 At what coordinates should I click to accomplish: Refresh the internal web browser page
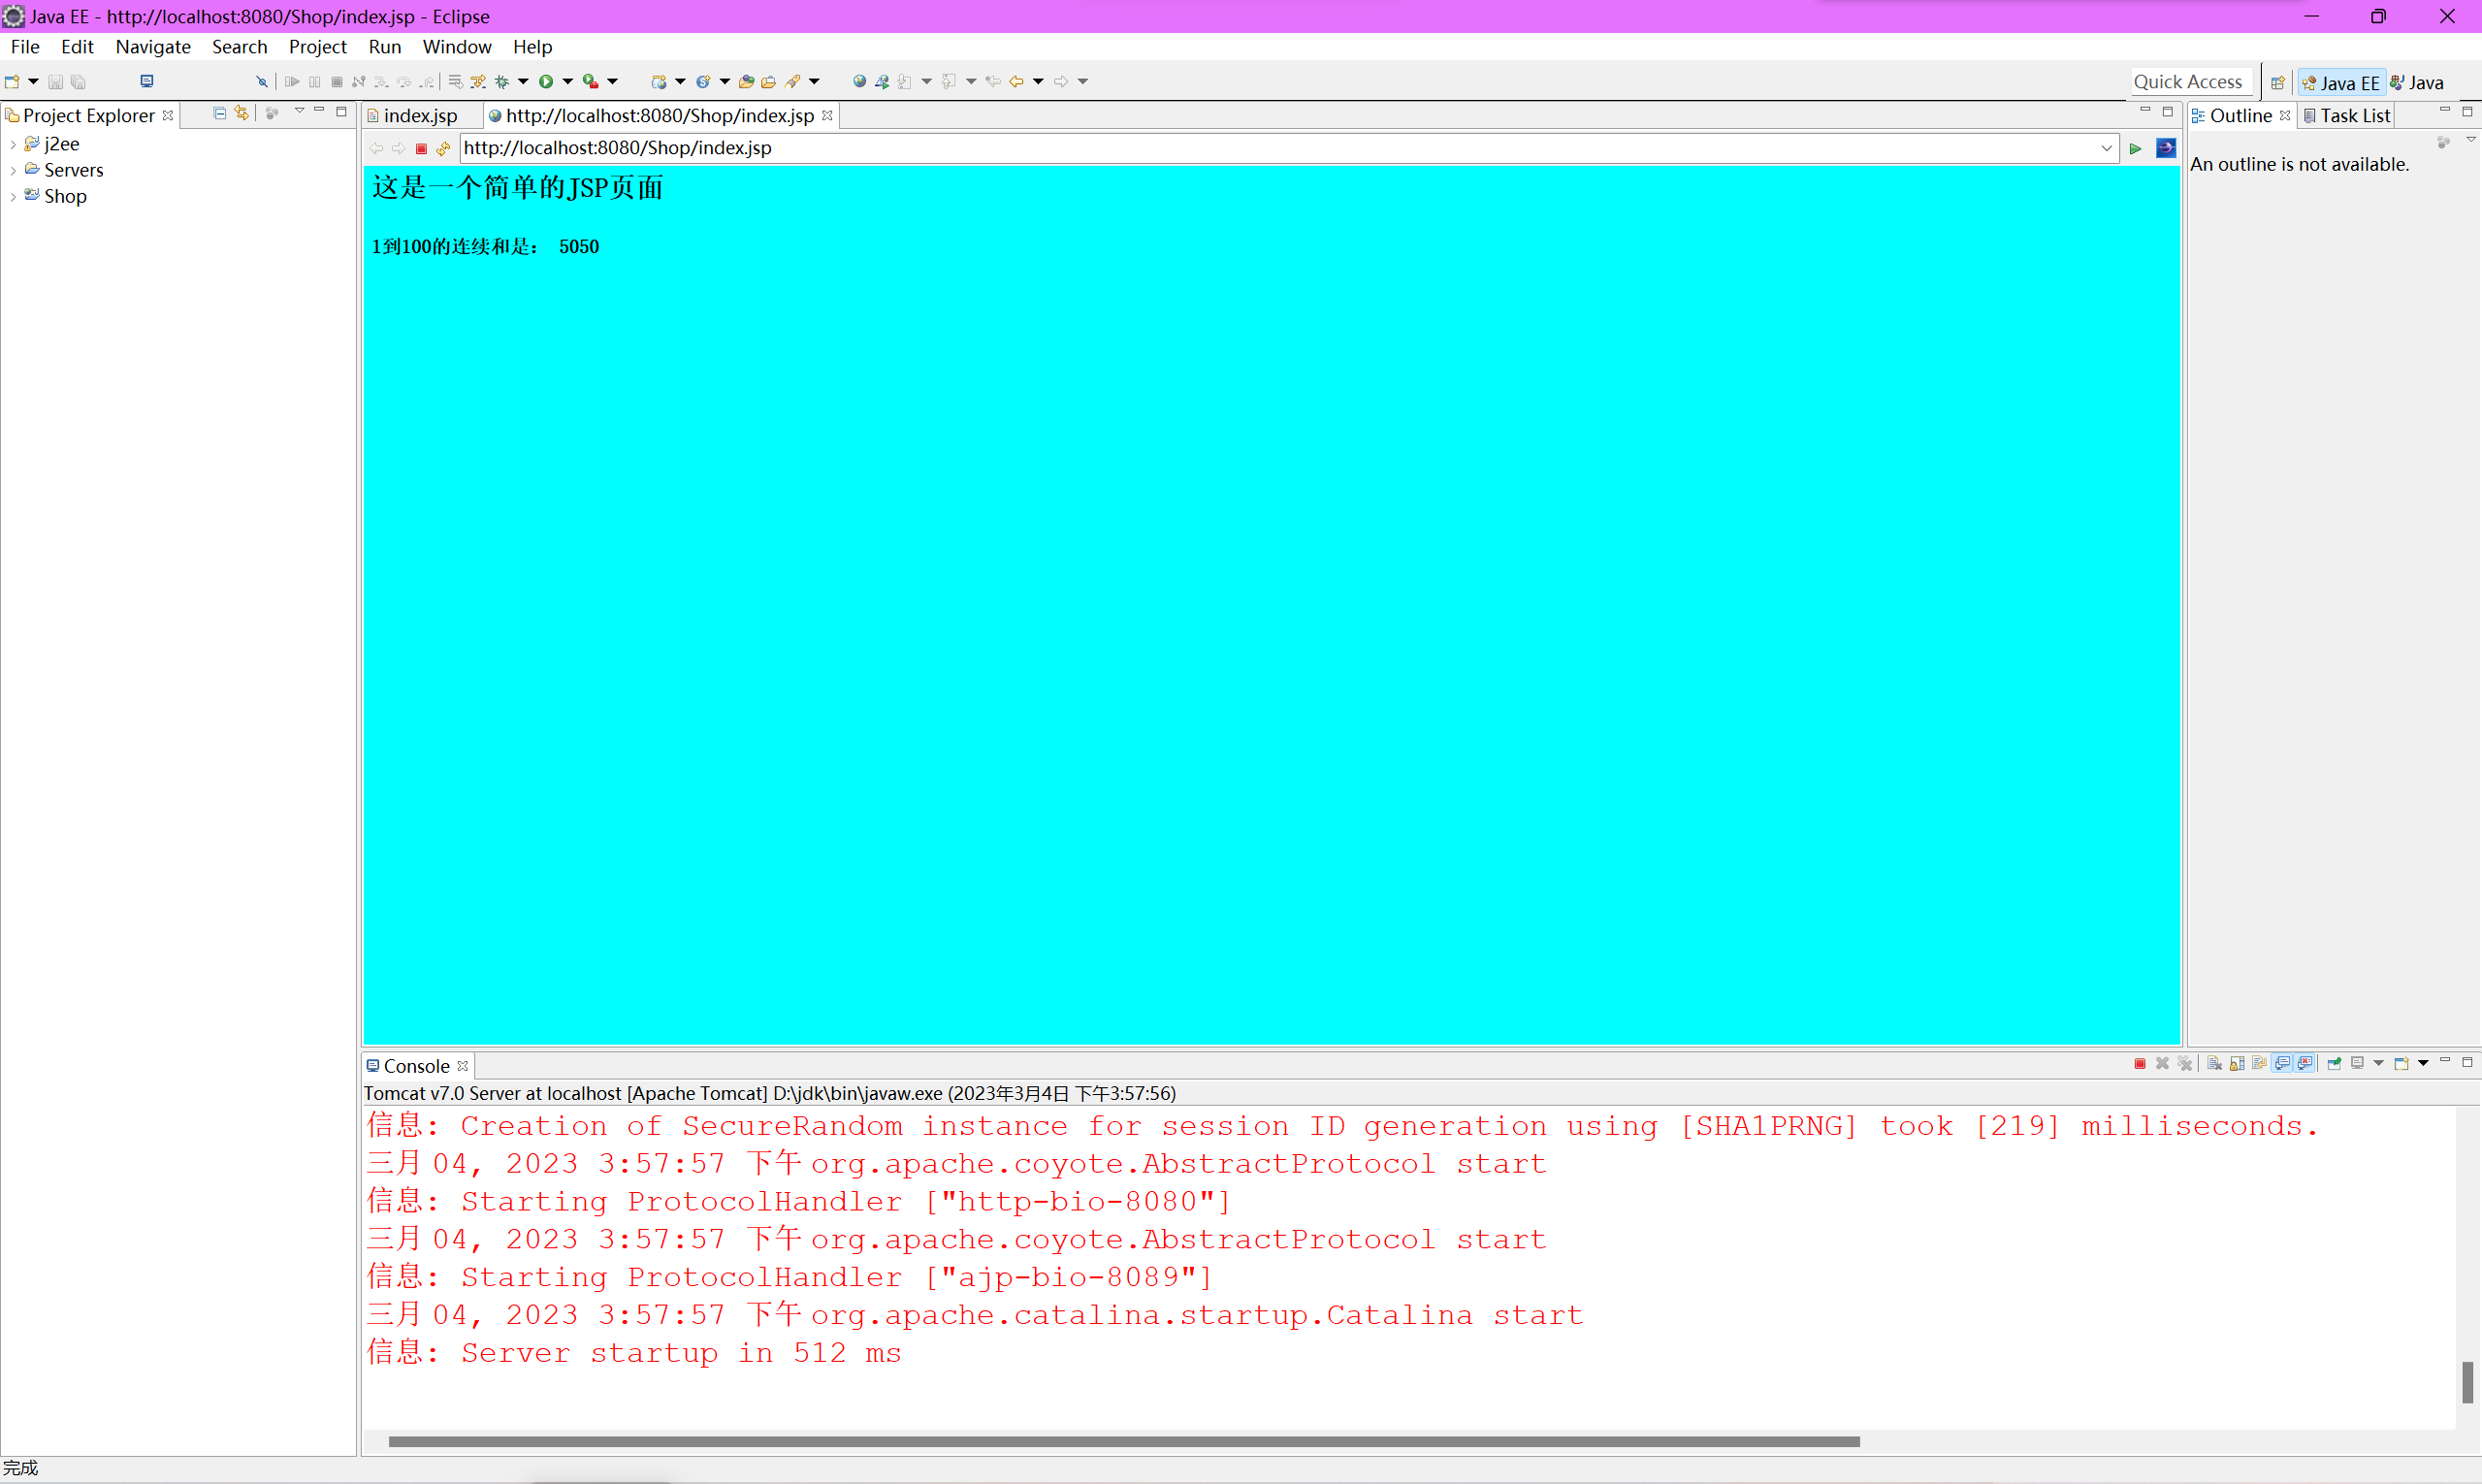[x=444, y=149]
